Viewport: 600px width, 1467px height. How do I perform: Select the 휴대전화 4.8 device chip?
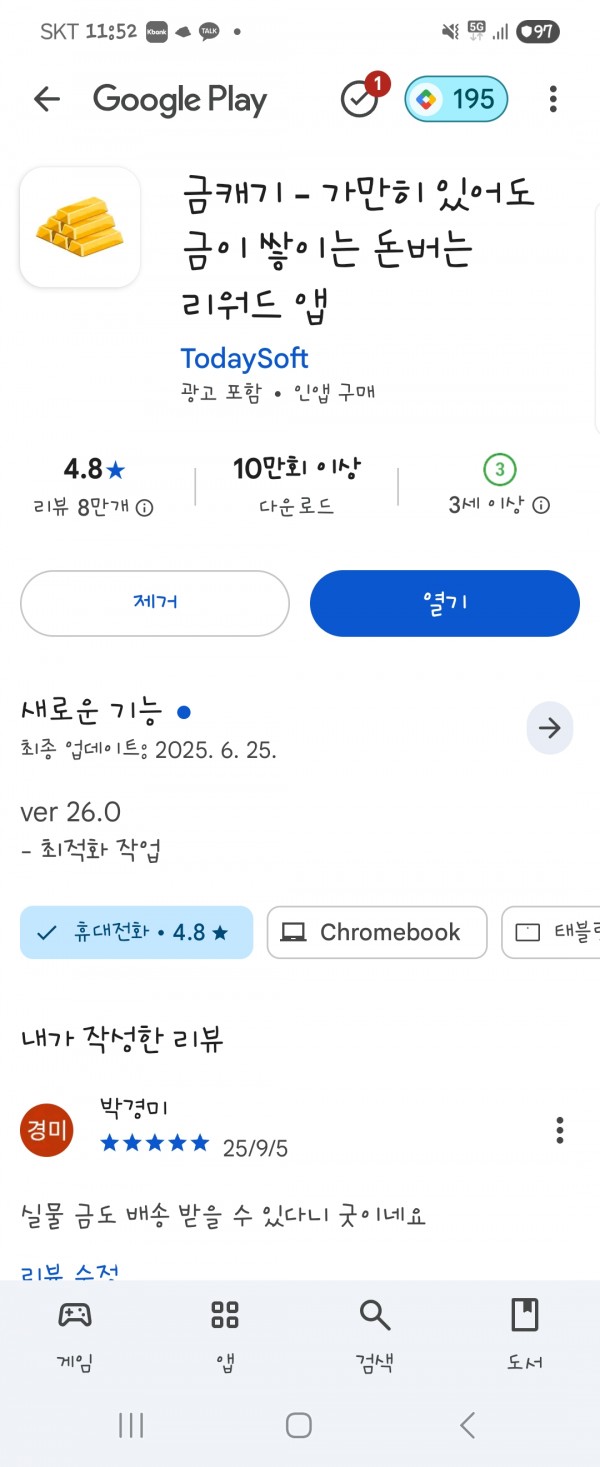click(137, 932)
